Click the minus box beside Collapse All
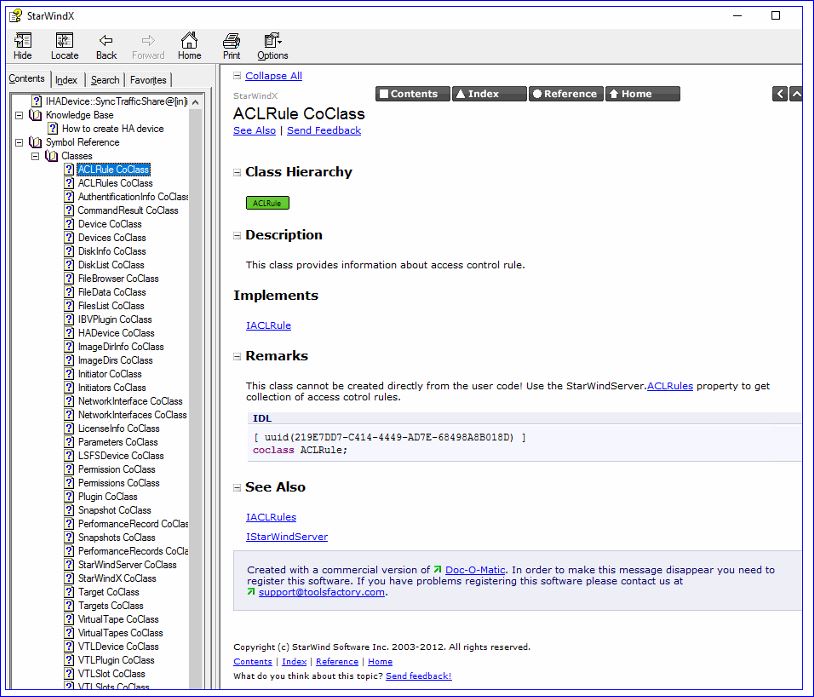Viewport: 814px width, 697px height. 237,76
